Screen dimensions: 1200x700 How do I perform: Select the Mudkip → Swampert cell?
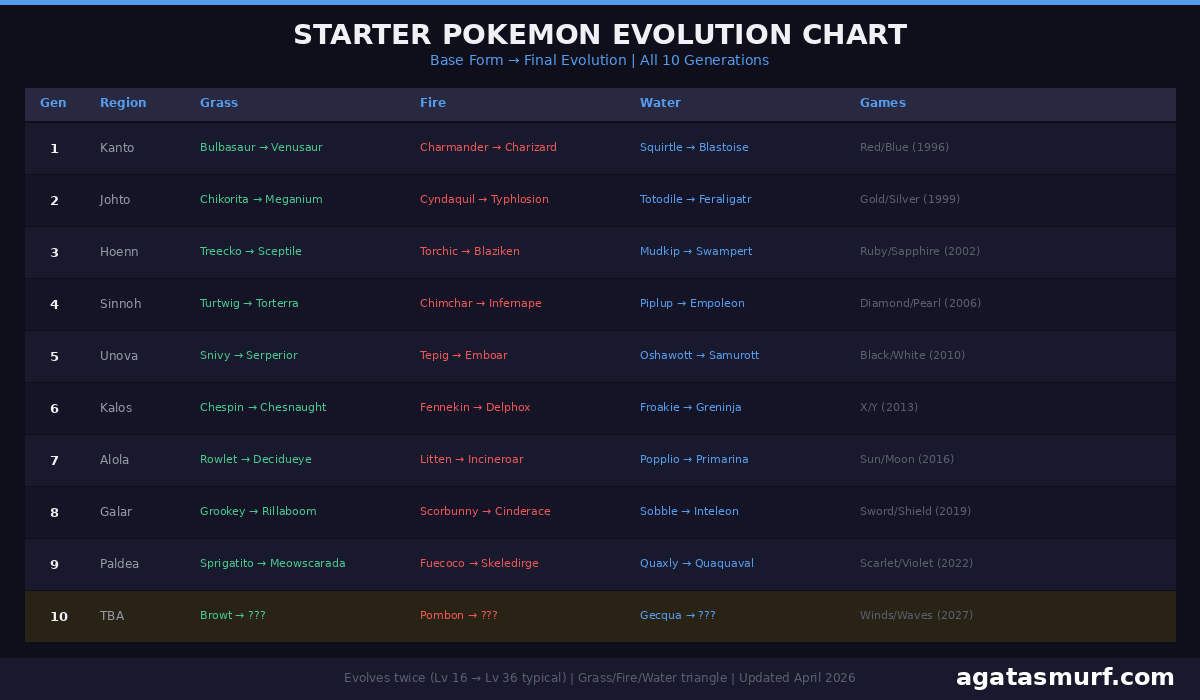click(x=696, y=252)
